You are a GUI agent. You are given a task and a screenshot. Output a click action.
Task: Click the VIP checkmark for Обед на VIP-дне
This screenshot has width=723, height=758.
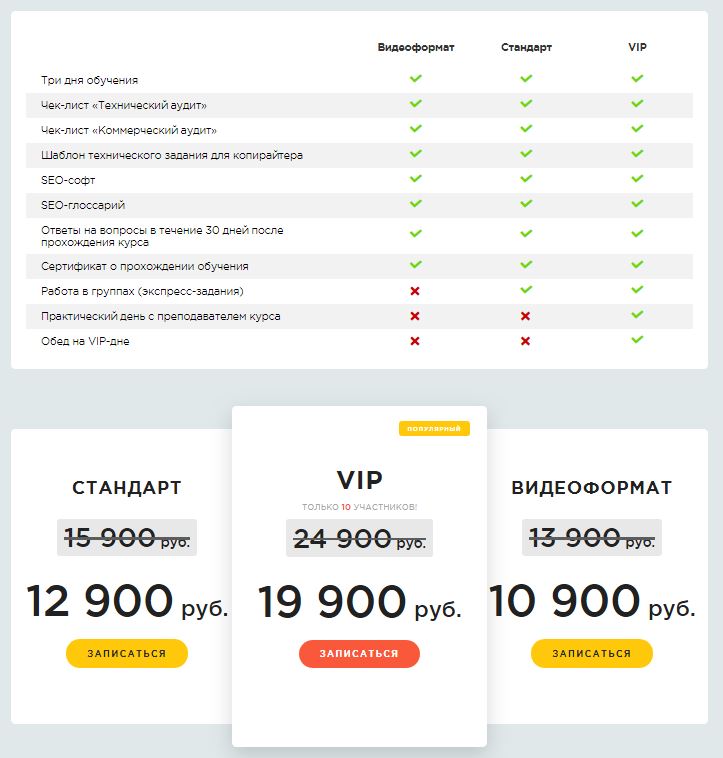point(637,340)
